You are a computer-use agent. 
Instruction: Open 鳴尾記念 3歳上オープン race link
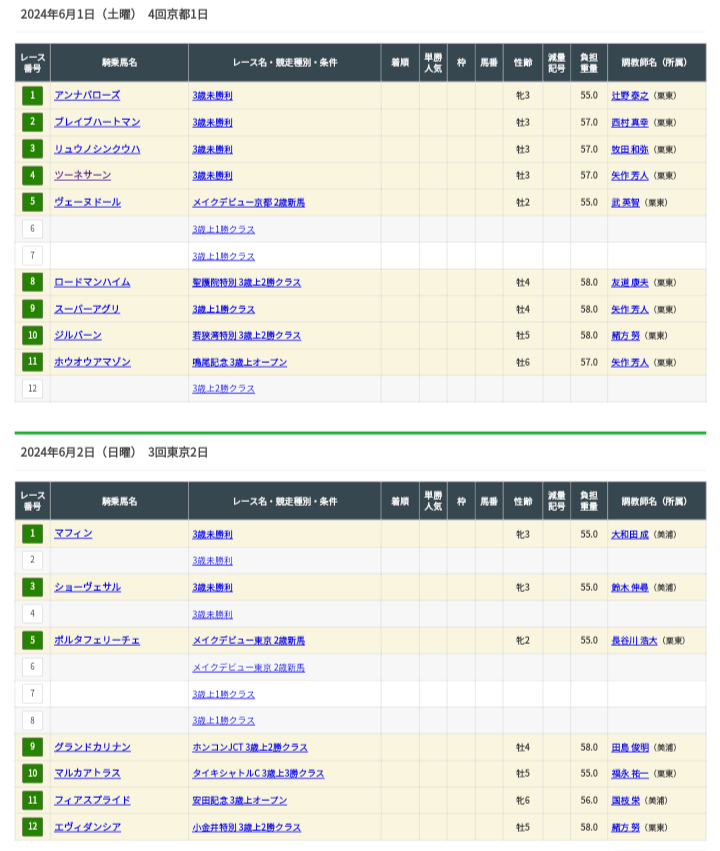coord(239,363)
